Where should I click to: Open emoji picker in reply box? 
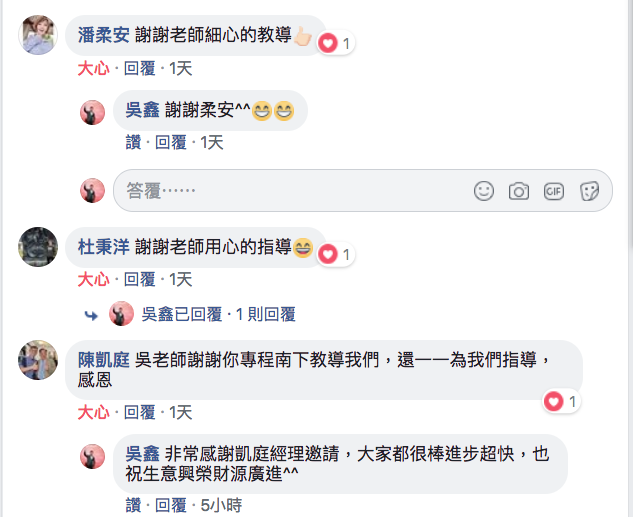484,191
